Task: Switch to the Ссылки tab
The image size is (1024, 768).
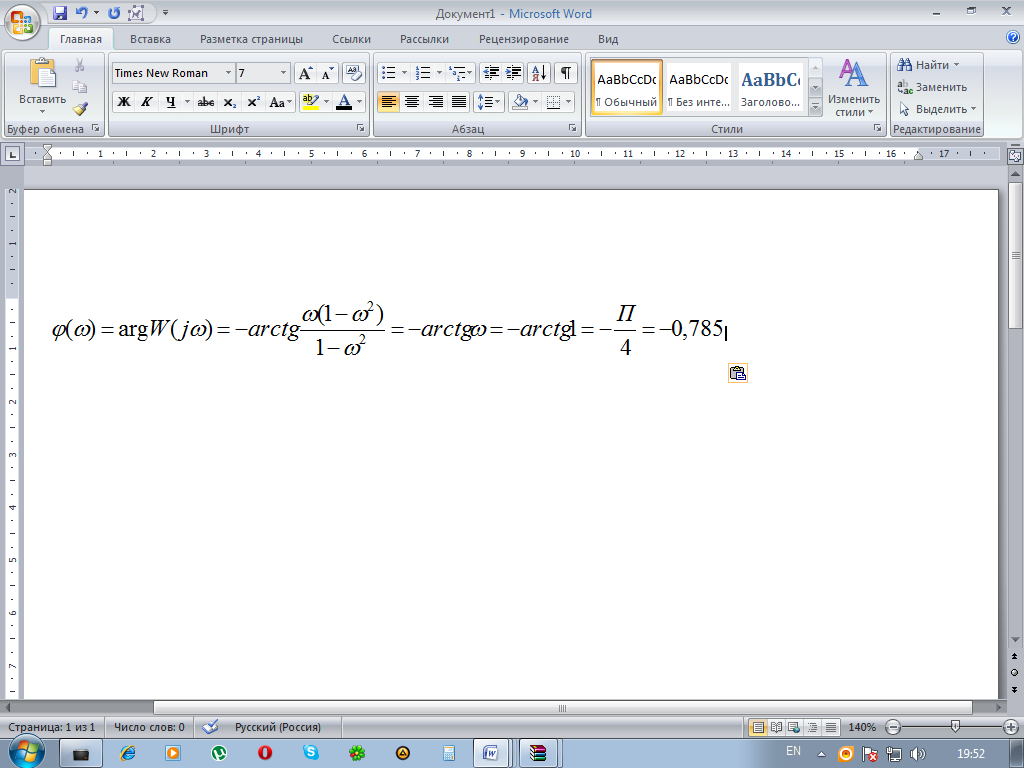Action: 351,39
